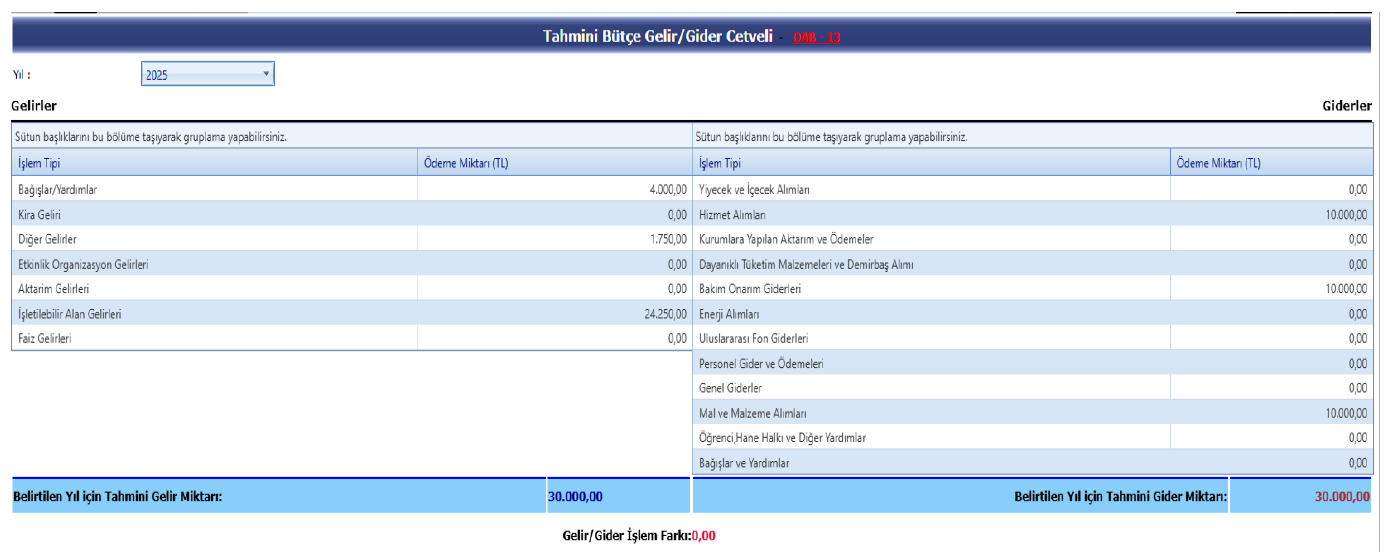Click the Gelirler grouping panel area

(x=350, y=136)
